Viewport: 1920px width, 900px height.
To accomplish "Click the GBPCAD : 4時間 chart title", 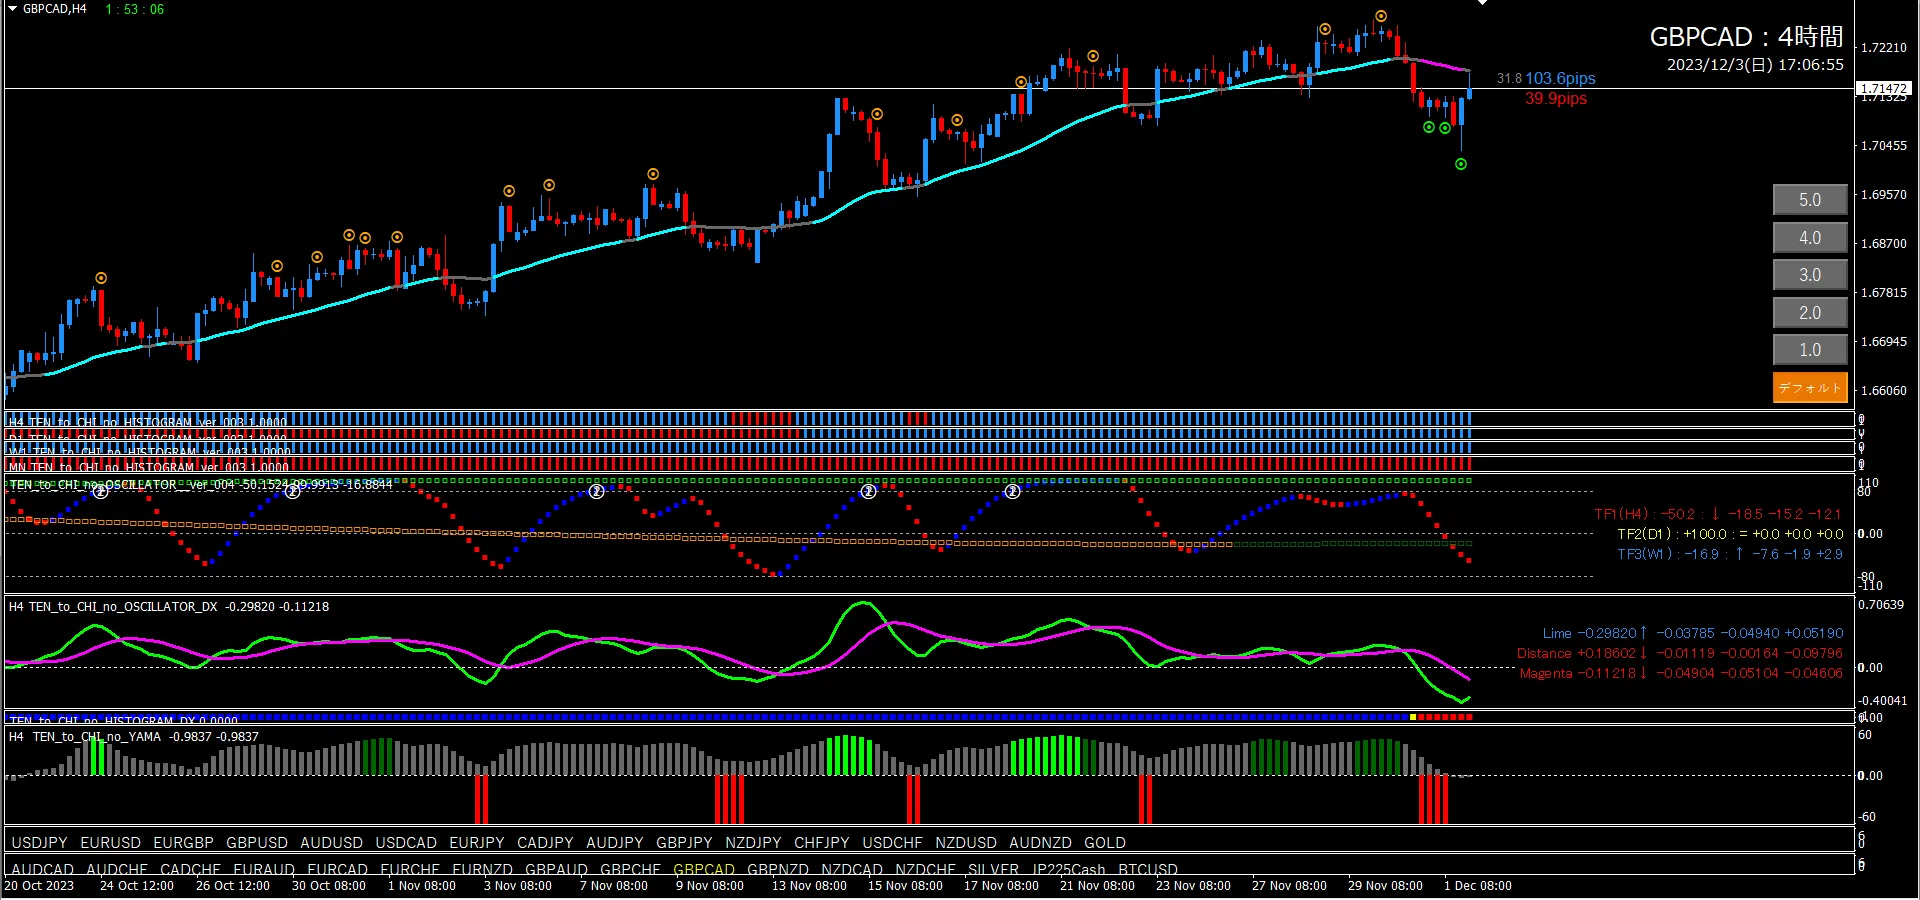I will tap(1746, 37).
